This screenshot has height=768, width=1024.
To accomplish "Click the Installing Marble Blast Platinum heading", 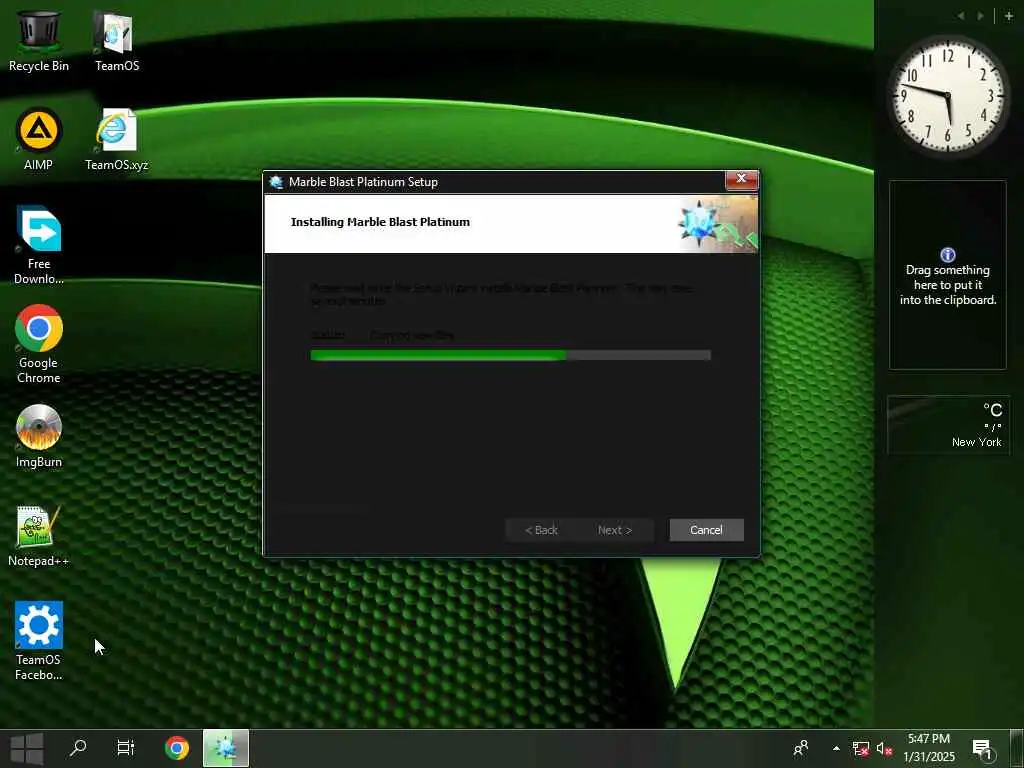I will pos(380,222).
